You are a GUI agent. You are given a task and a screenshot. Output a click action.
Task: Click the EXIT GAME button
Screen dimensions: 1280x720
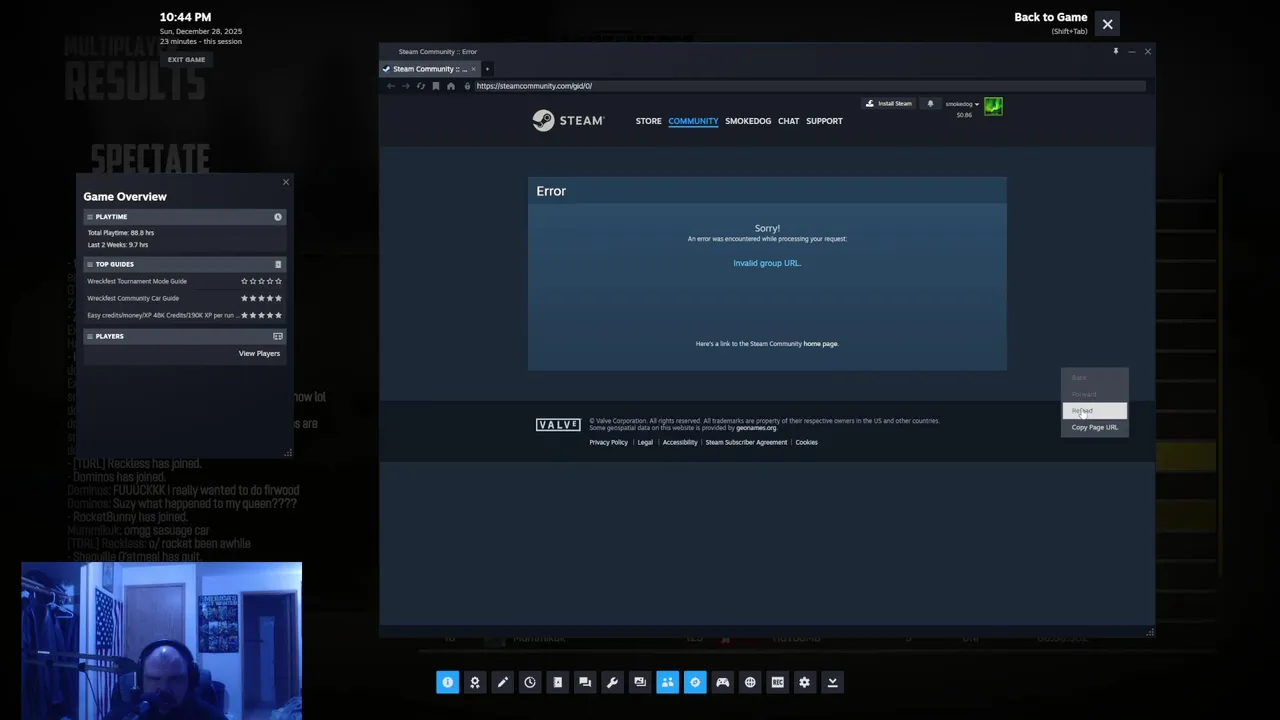pyautogui.click(x=186, y=59)
